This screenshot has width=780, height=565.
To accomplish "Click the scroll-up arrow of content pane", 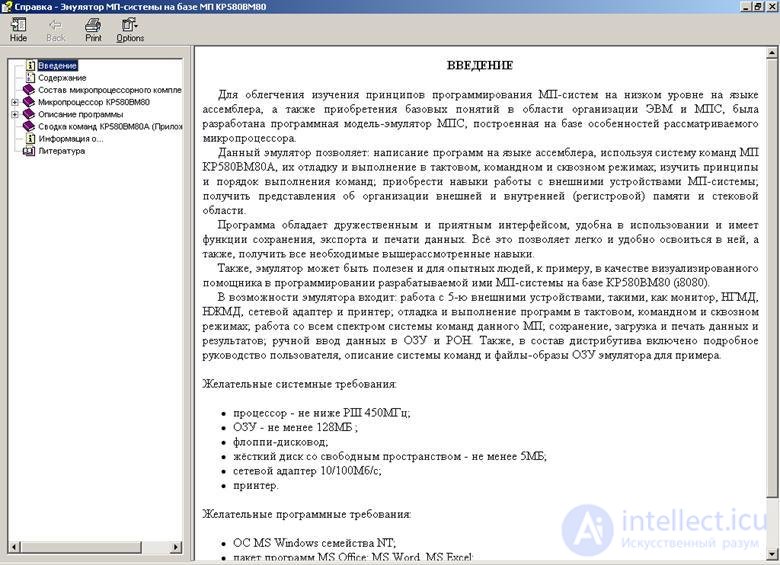I will pos(771,52).
